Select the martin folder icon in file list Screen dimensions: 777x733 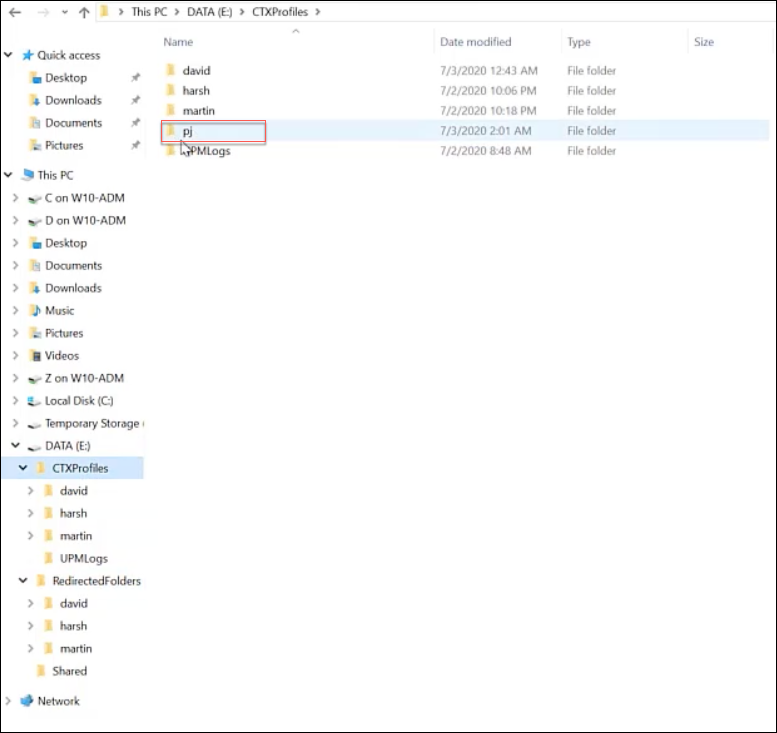tap(170, 110)
